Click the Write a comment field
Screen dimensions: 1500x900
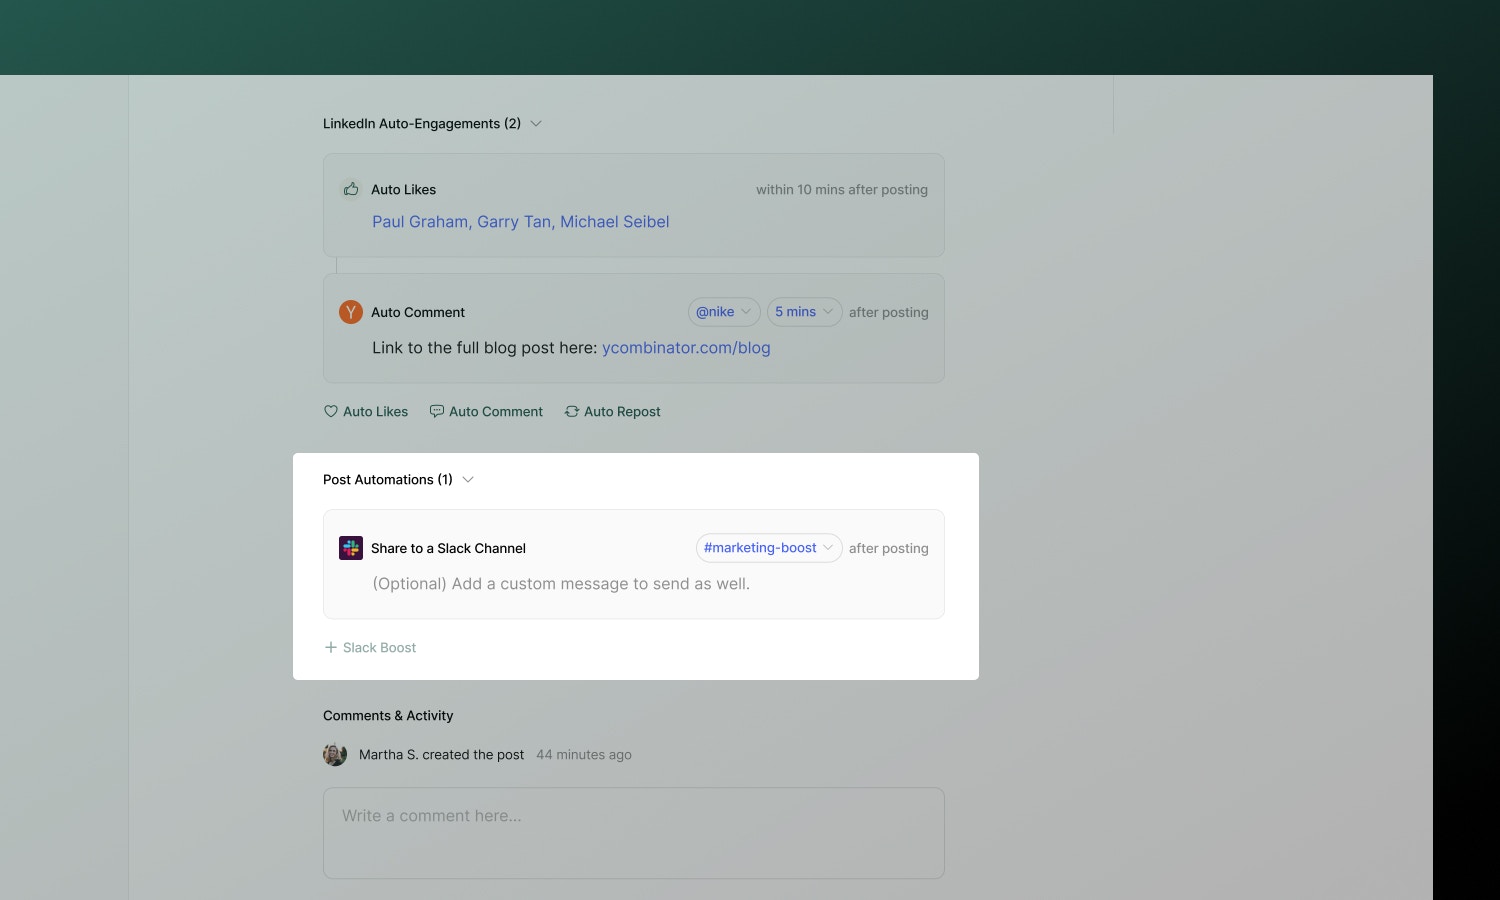633,833
